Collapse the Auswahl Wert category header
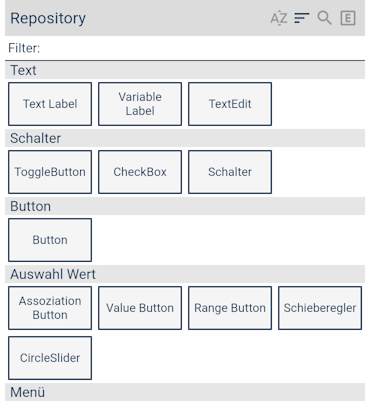Screen dimensions: 369x401 (185, 274)
